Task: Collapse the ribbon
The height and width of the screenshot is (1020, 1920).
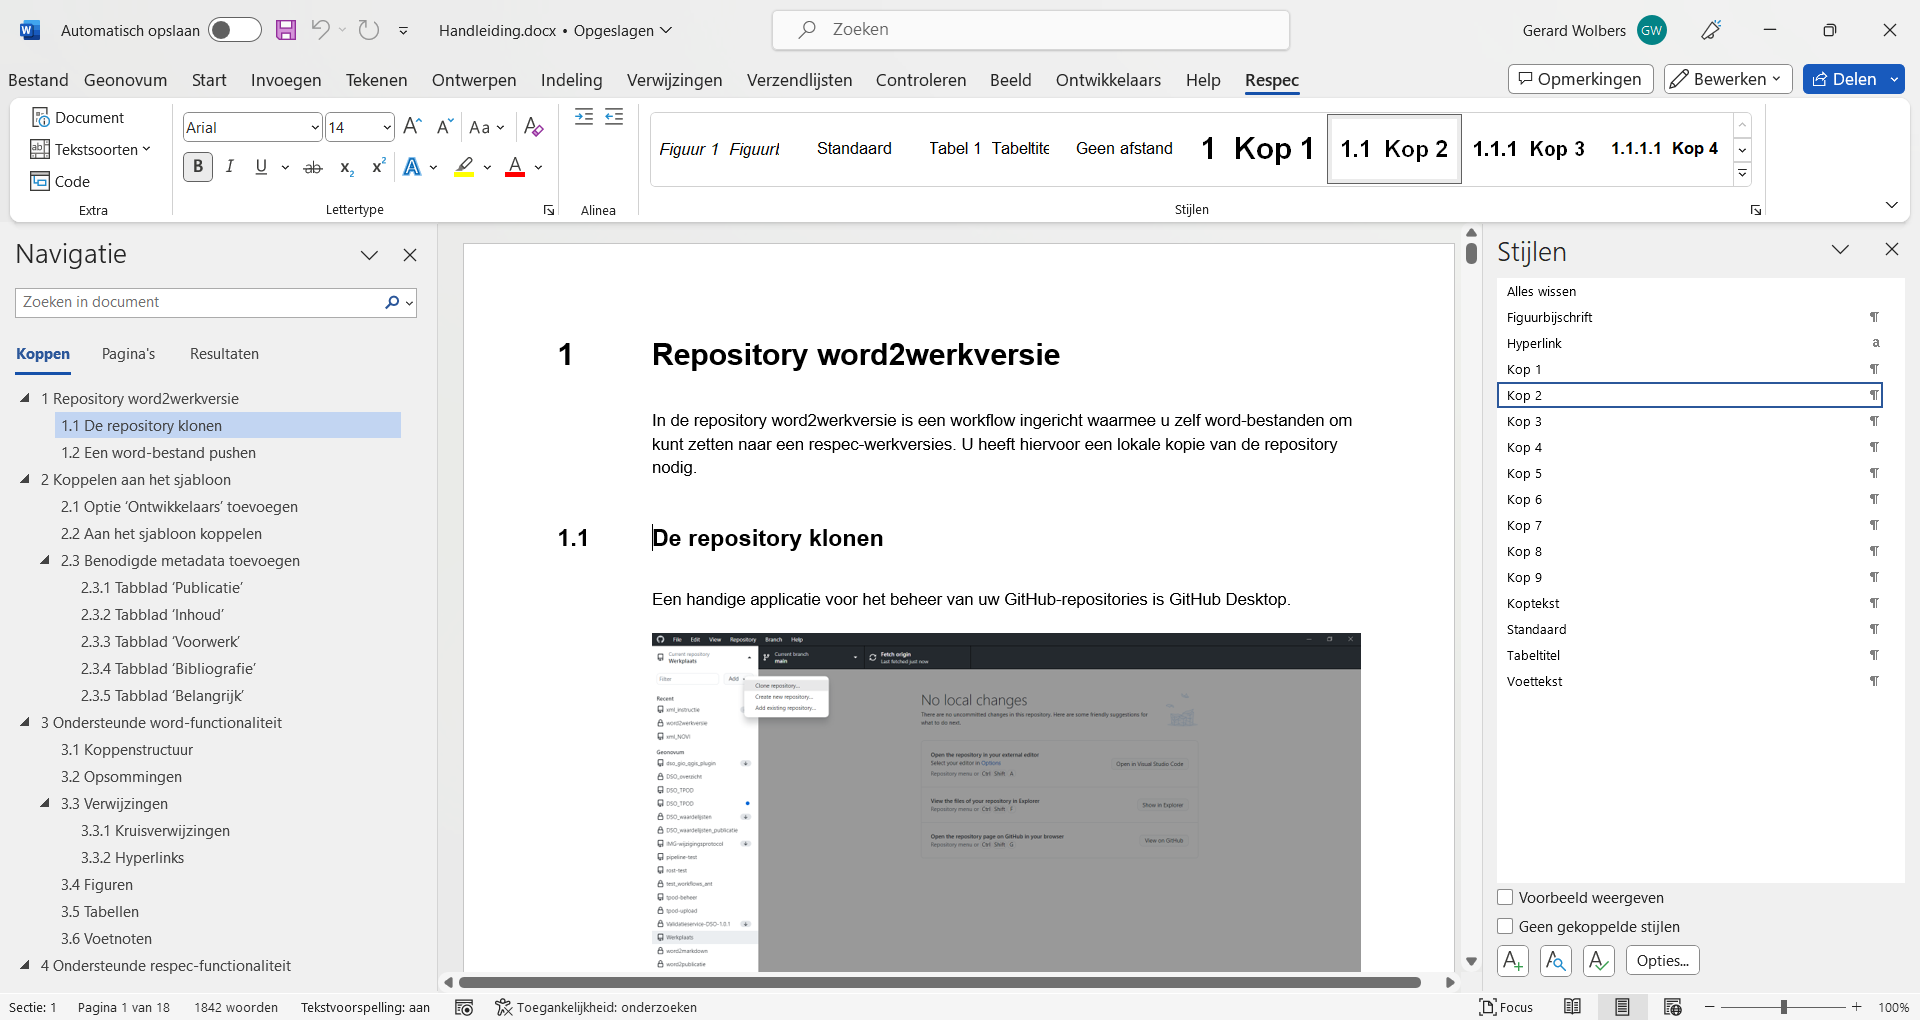Action: click(x=1891, y=205)
